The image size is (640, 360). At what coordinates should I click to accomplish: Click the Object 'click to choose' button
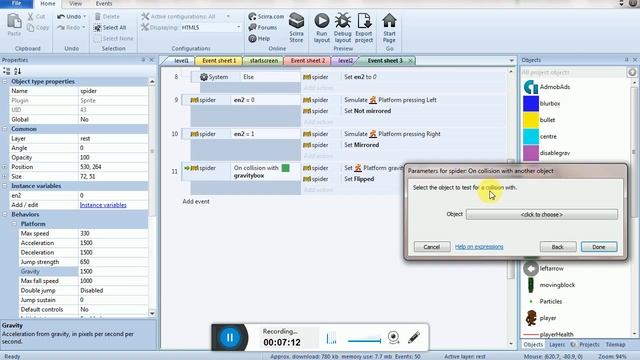pyautogui.click(x=542, y=215)
